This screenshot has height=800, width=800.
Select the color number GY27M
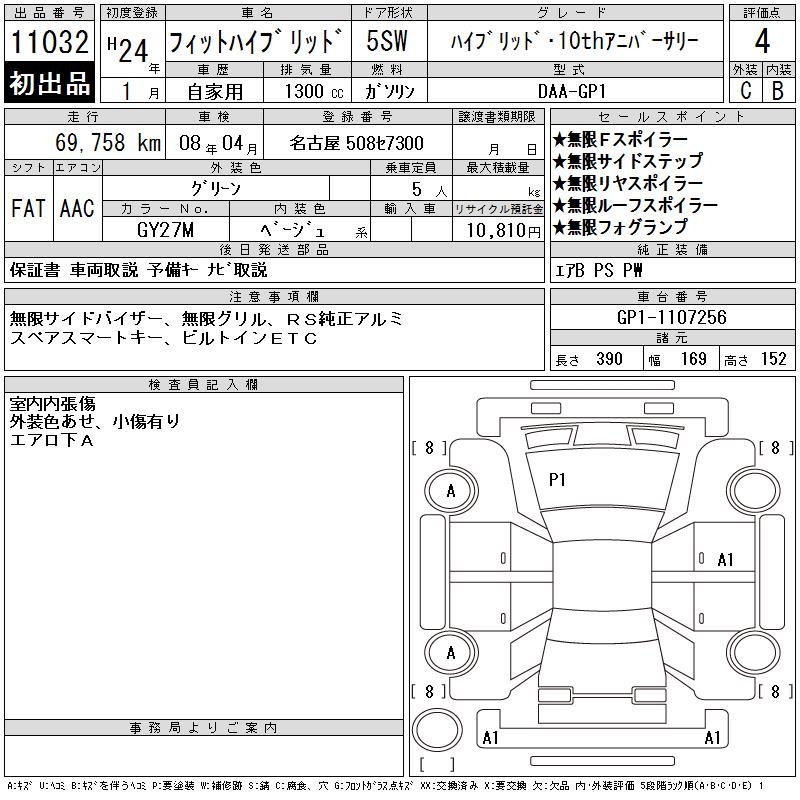click(165, 230)
